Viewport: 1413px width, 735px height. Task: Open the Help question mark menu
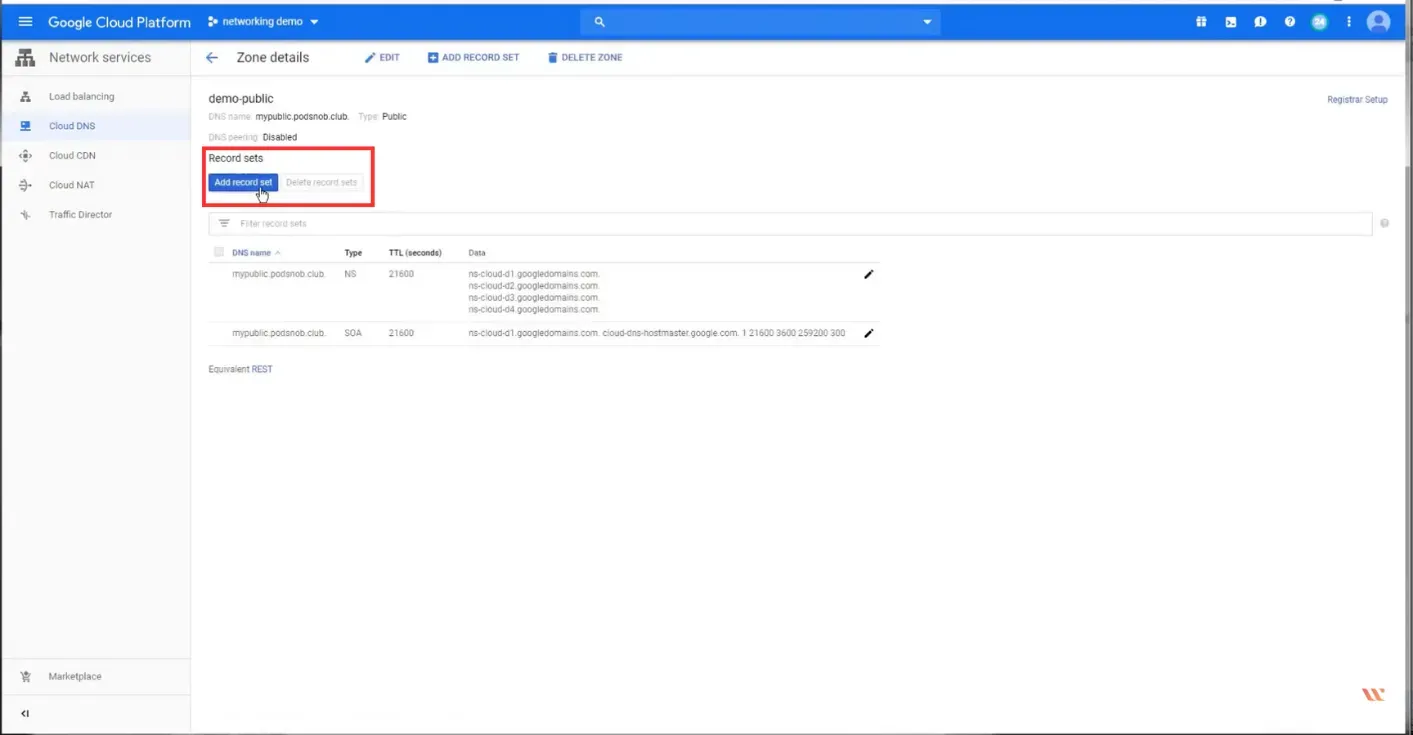(1290, 22)
